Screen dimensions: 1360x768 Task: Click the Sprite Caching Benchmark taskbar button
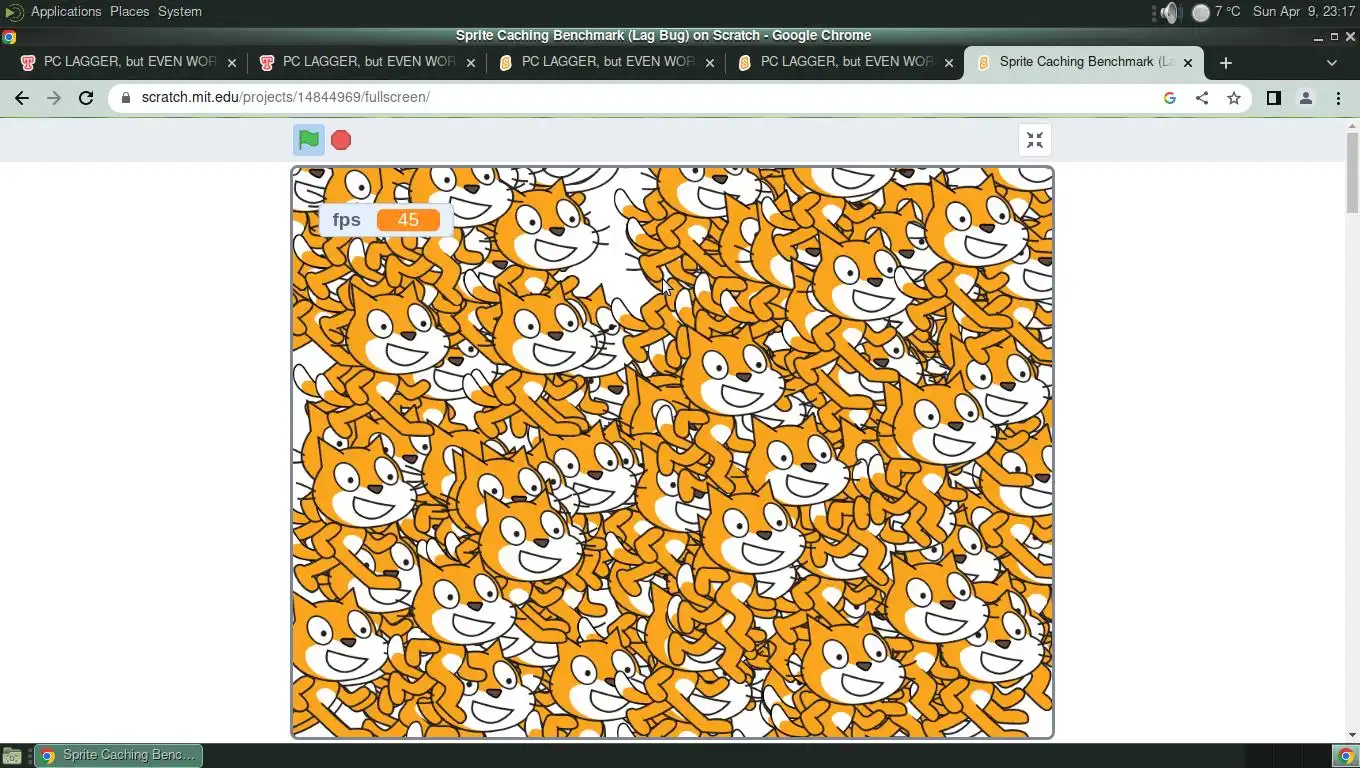pos(118,756)
